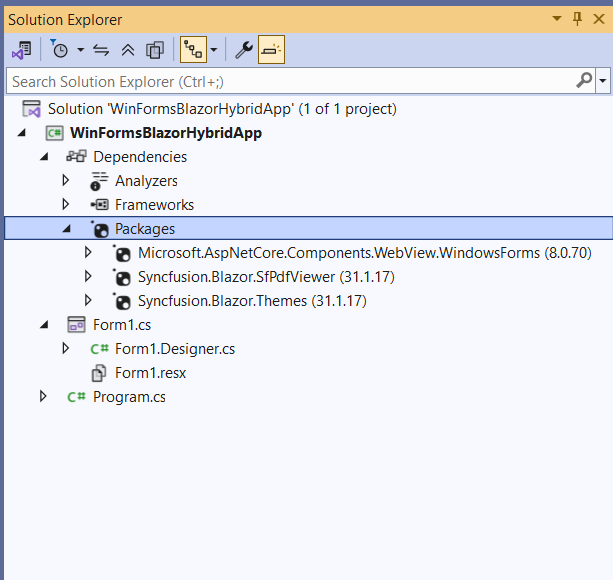The width and height of the screenshot is (613, 580).
Task: Select Dependencies tree item
Action: [140, 157]
